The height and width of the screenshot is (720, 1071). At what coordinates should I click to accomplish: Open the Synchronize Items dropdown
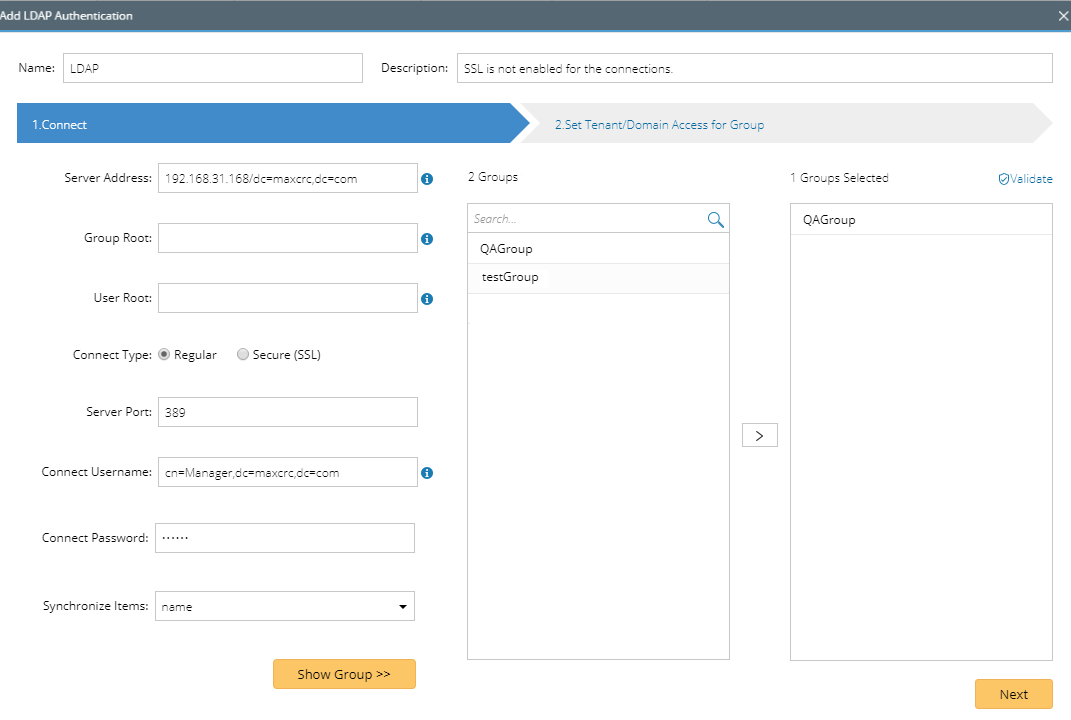point(402,606)
